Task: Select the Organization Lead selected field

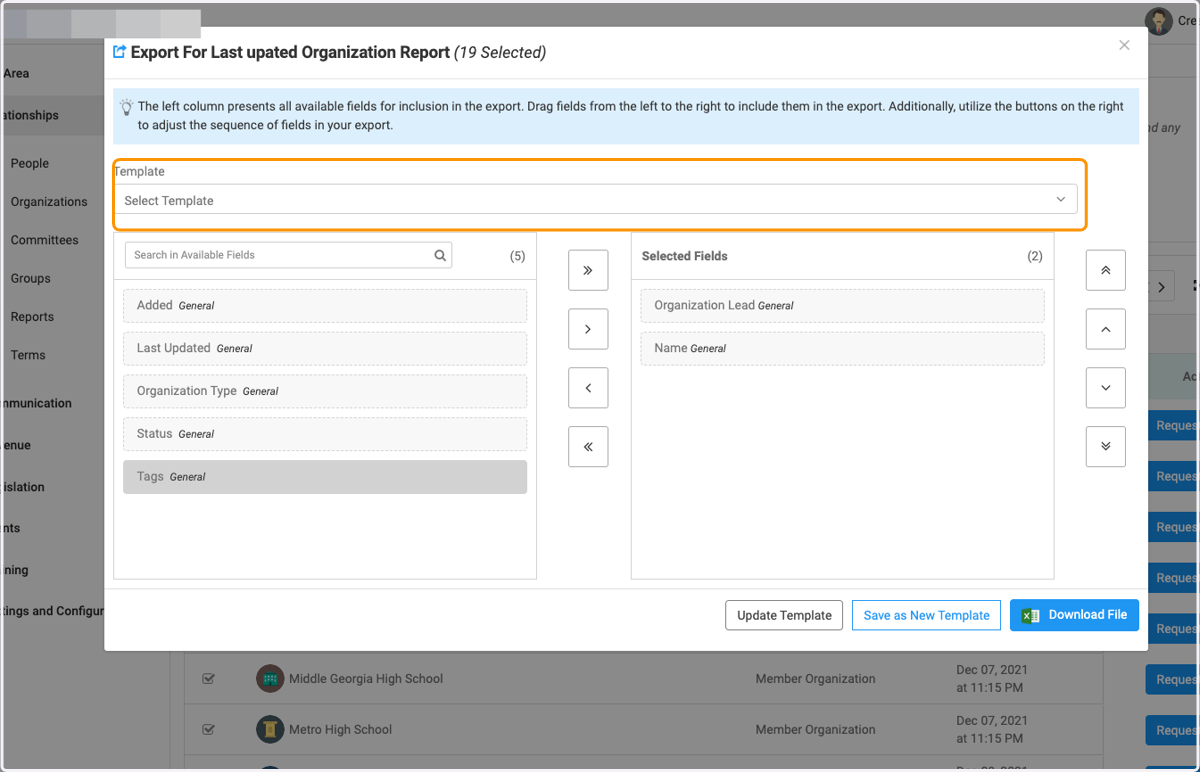Action: click(842, 305)
